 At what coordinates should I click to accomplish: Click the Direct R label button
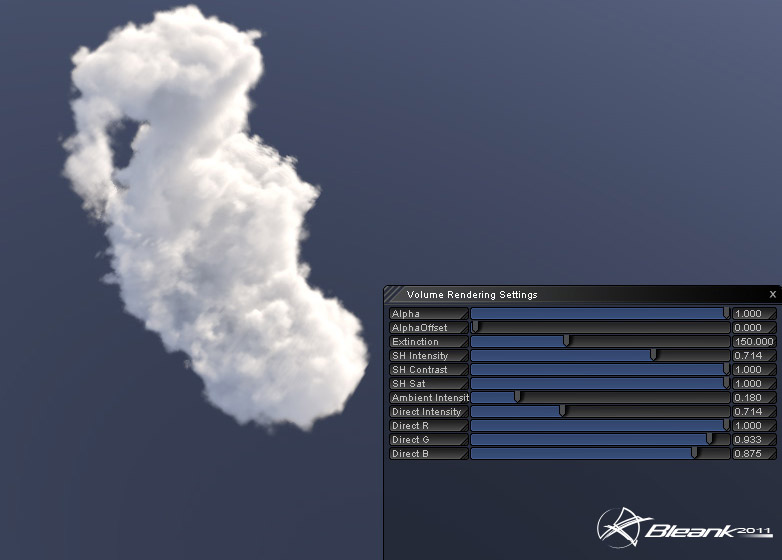click(x=428, y=425)
